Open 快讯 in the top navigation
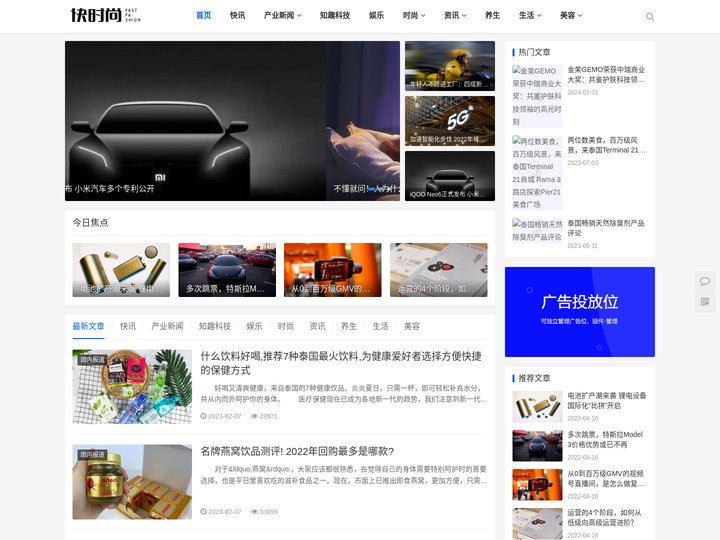Image resolution: width=720 pixels, height=540 pixels. tap(237, 15)
